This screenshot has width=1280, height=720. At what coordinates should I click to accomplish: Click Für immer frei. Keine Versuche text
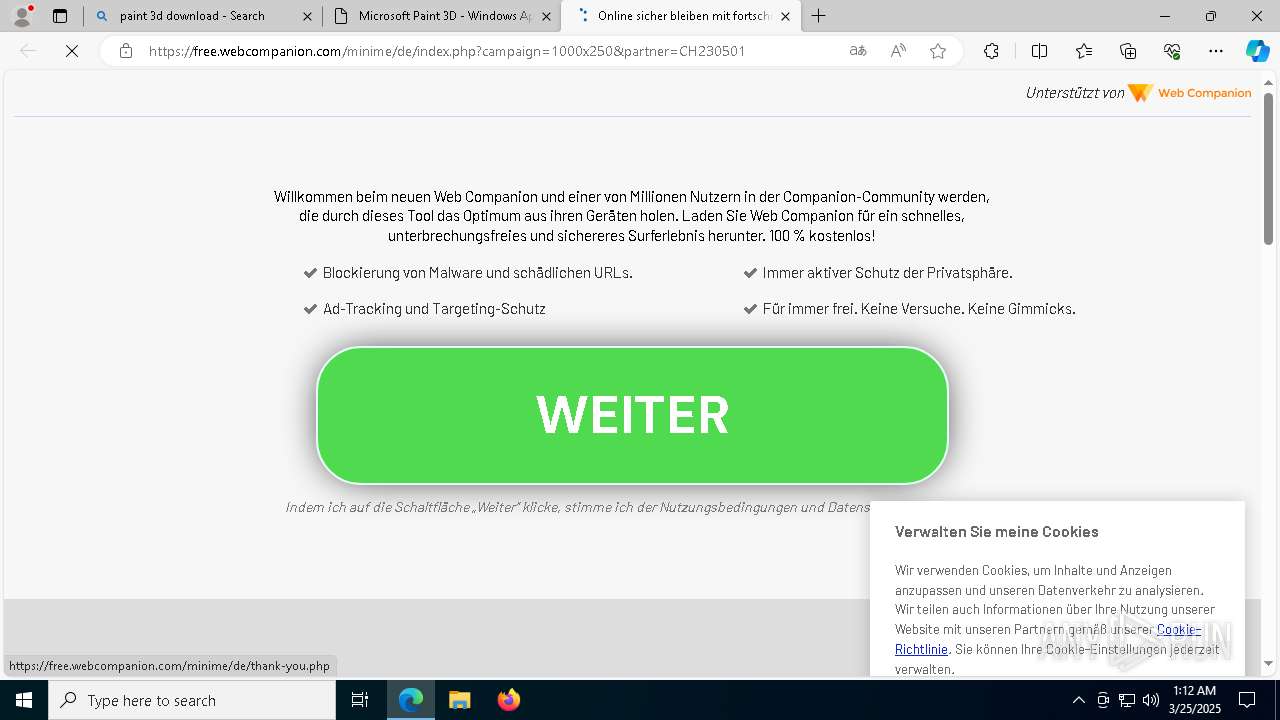(919, 309)
